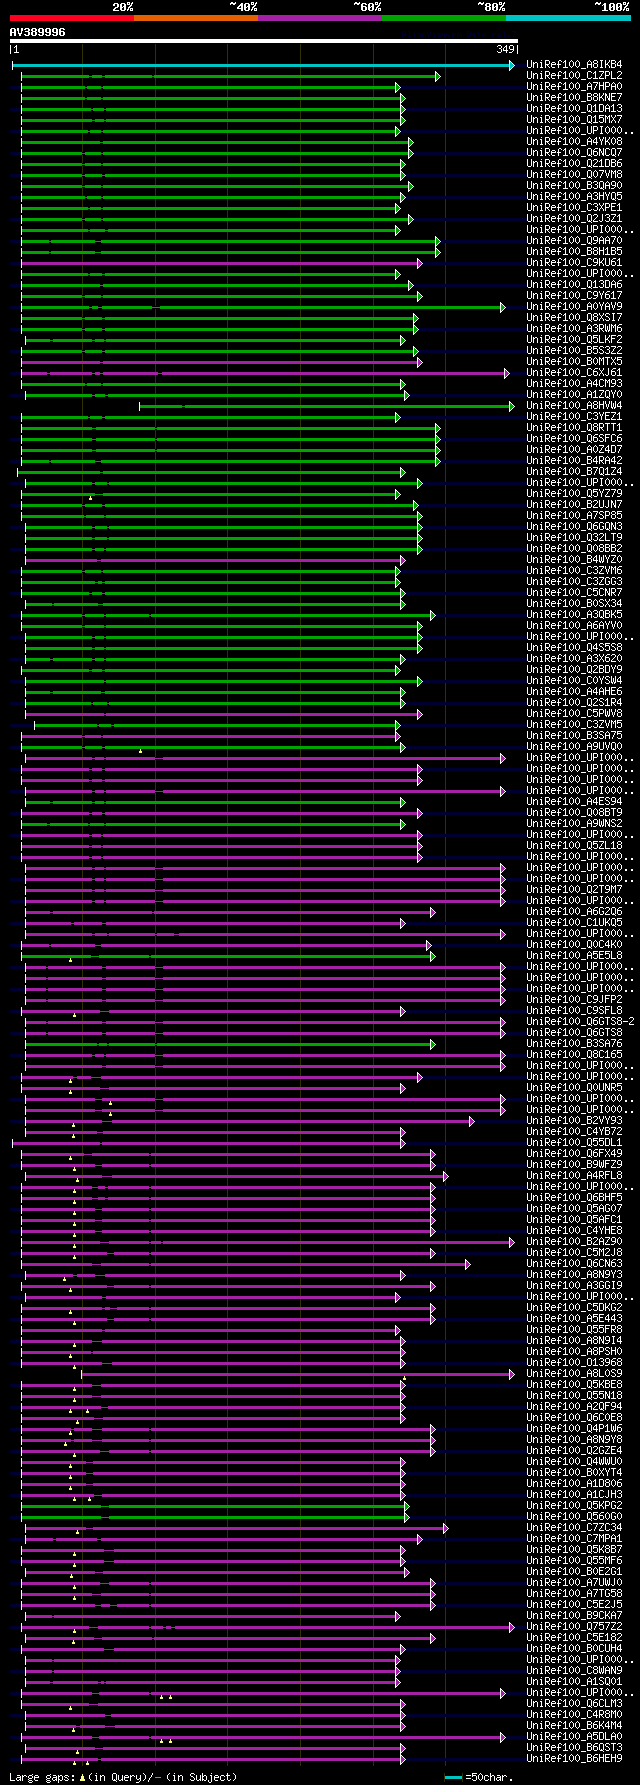Select hit UniRef100_C0YSW4
Screen dimensions: 640x1785
click(575, 681)
